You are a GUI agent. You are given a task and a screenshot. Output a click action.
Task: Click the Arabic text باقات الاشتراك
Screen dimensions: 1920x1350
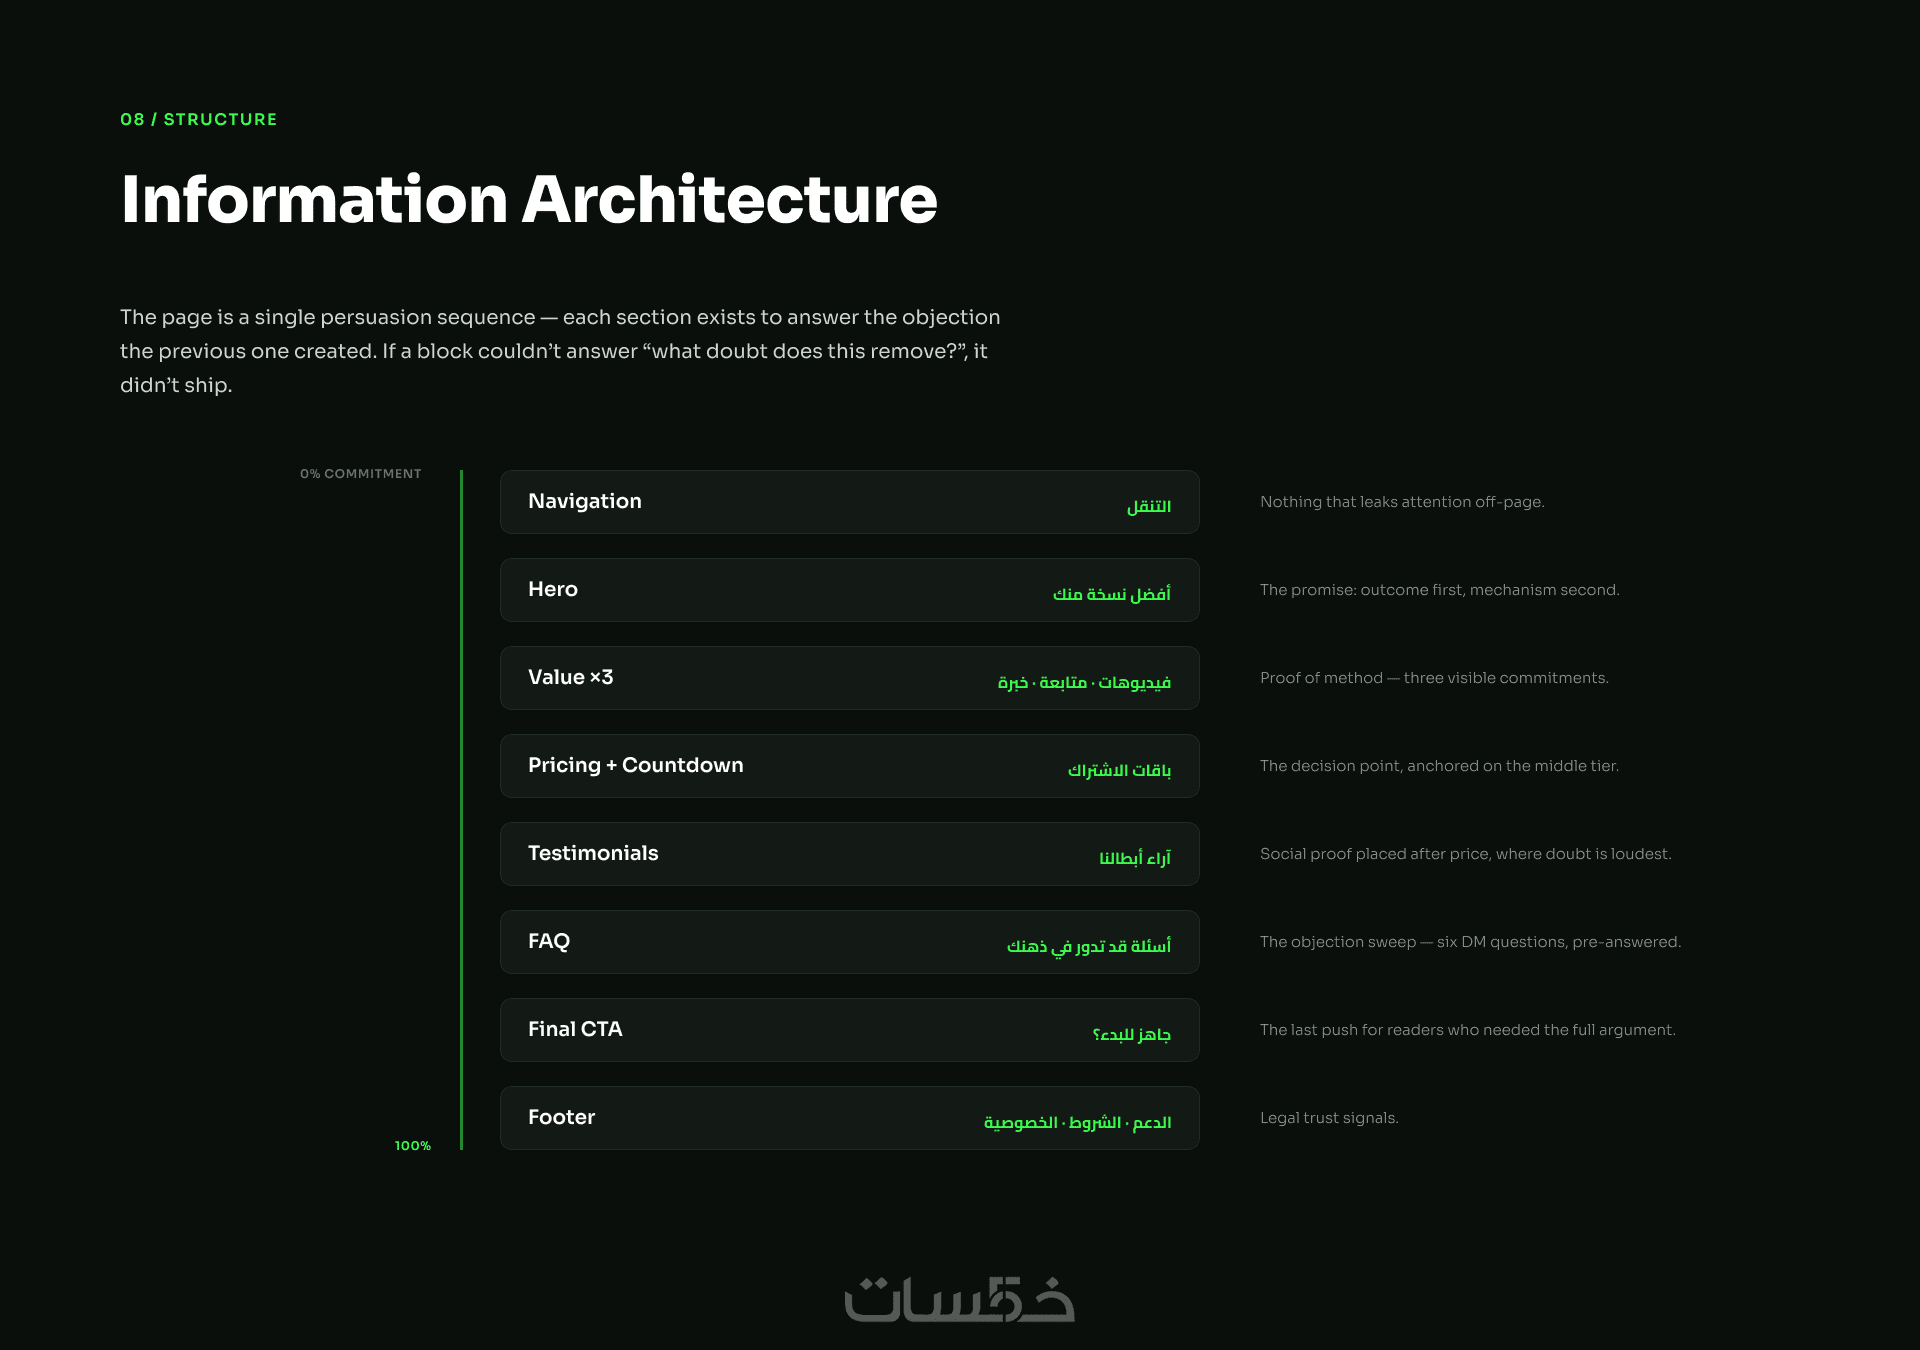[1119, 770]
